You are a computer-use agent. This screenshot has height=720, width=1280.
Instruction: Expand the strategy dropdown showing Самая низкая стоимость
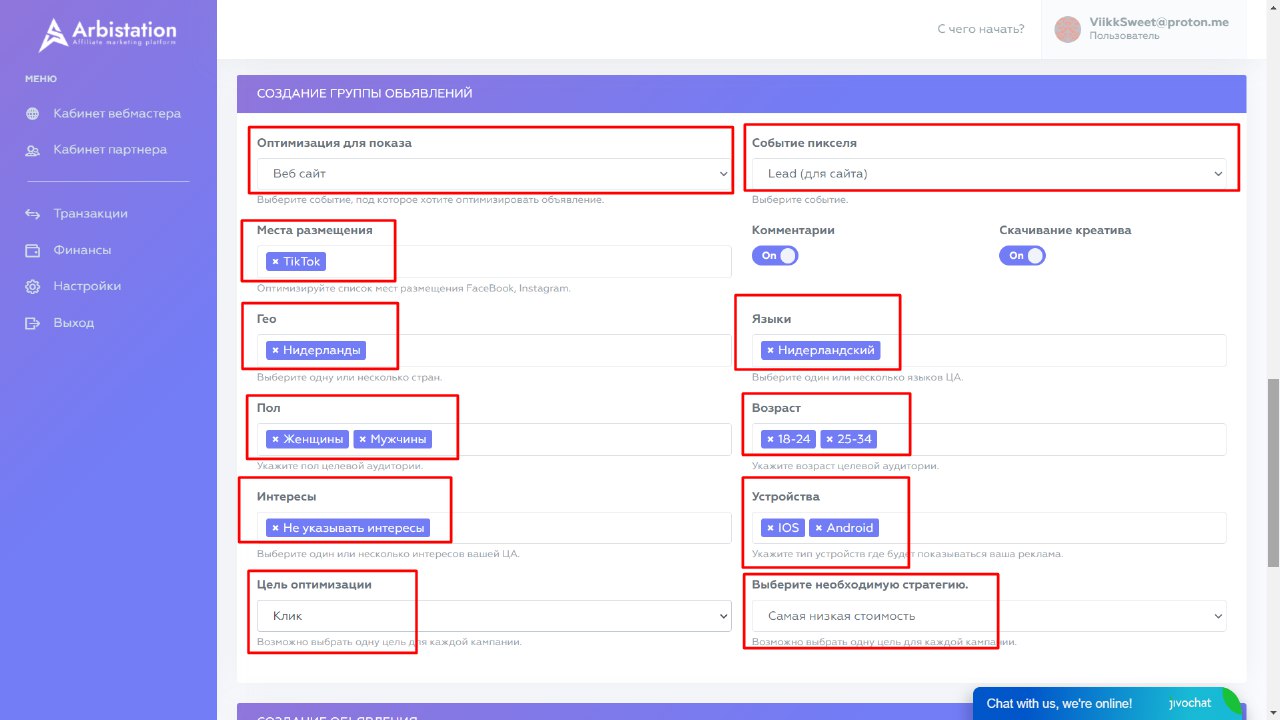click(989, 616)
